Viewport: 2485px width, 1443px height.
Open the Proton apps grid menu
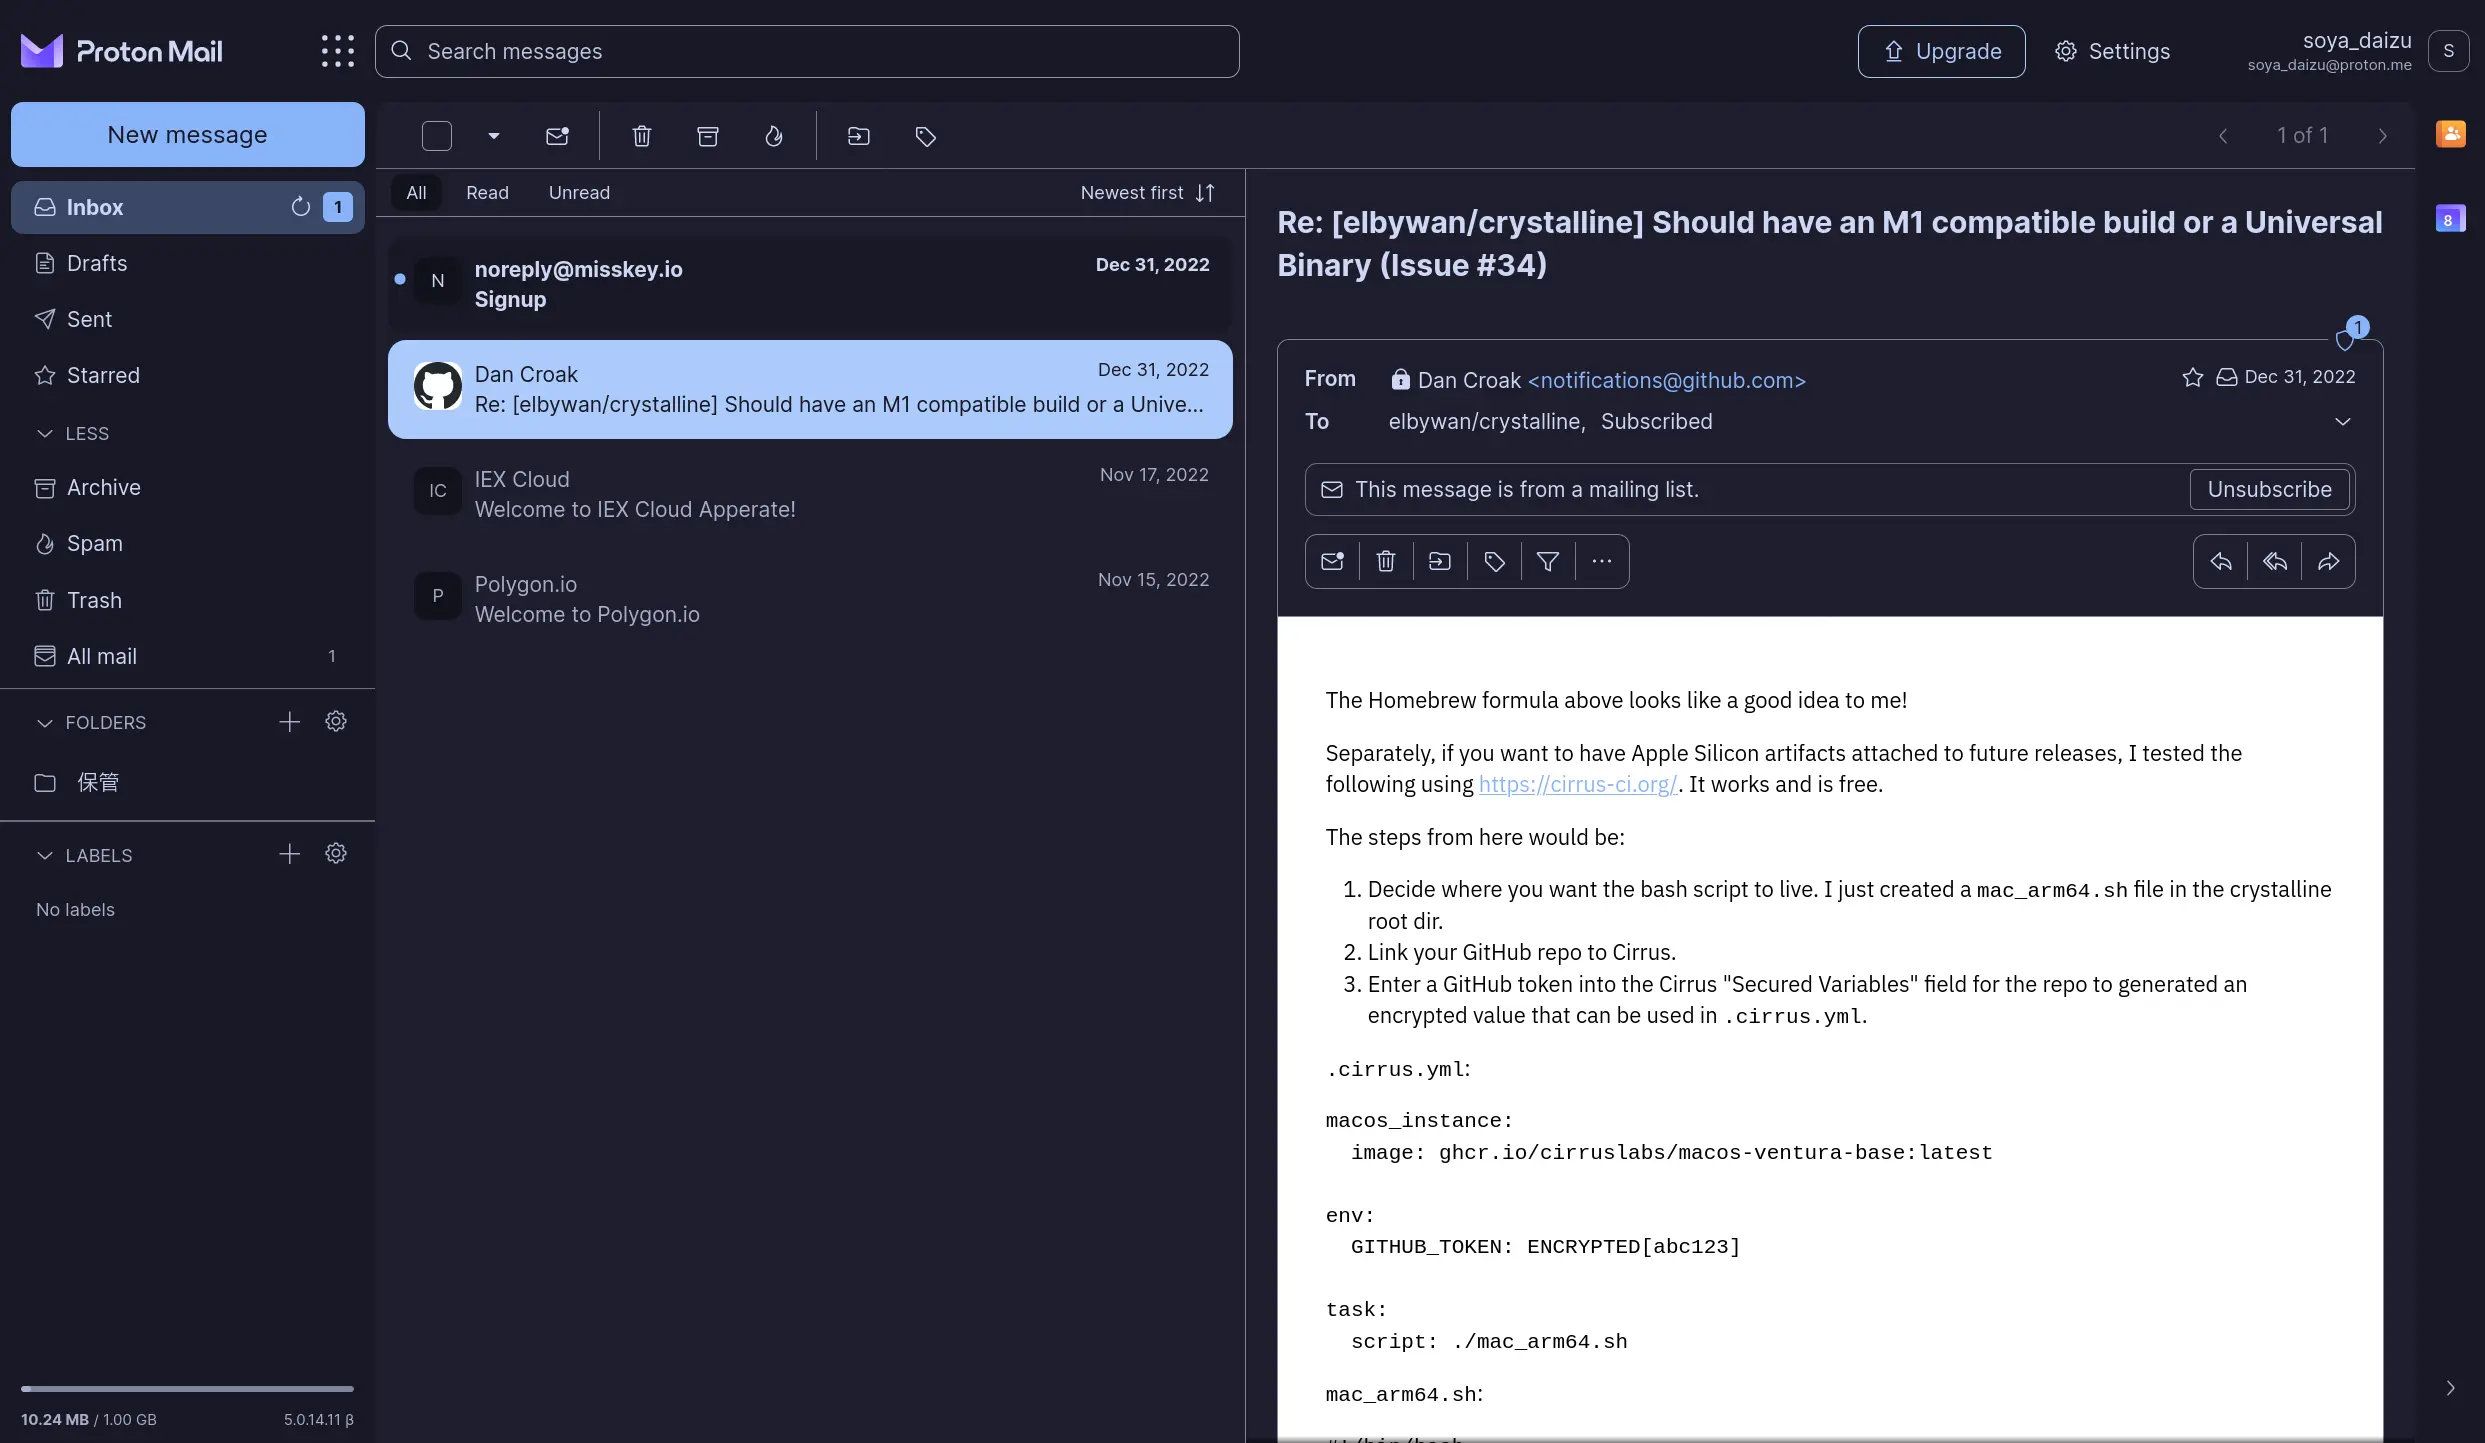point(338,51)
